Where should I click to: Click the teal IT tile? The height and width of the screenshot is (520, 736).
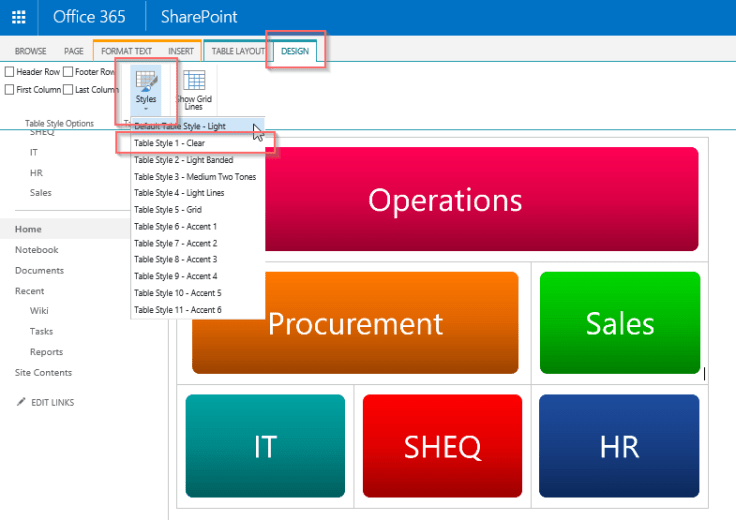coord(265,445)
